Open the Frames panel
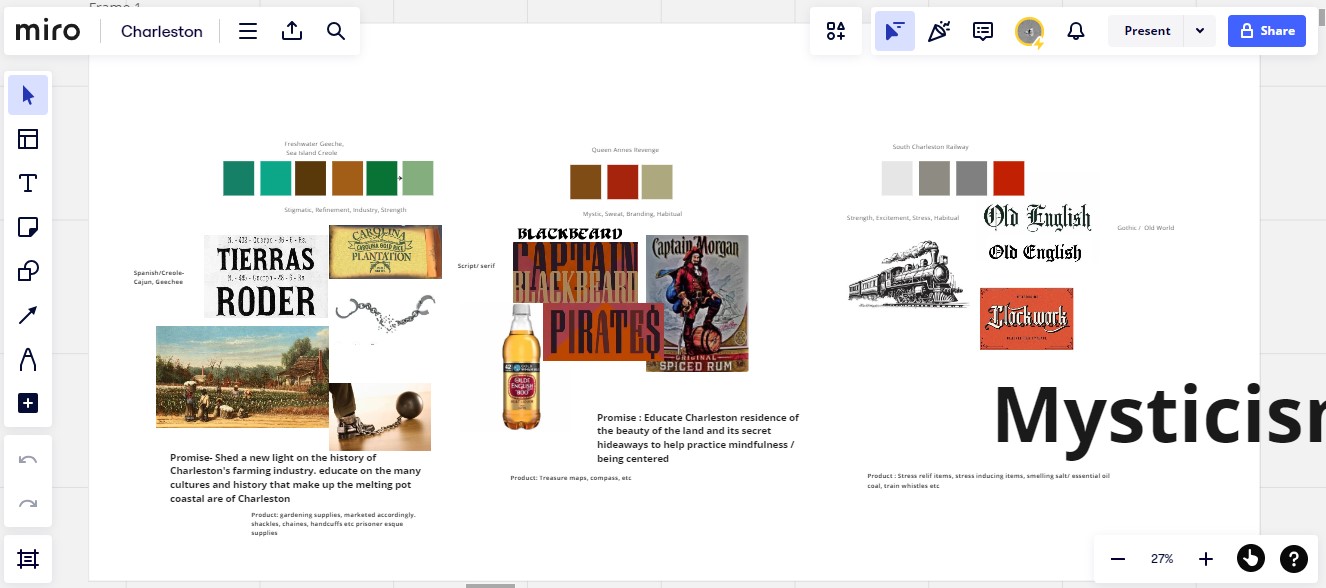This screenshot has height=588, width=1326. point(28,559)
